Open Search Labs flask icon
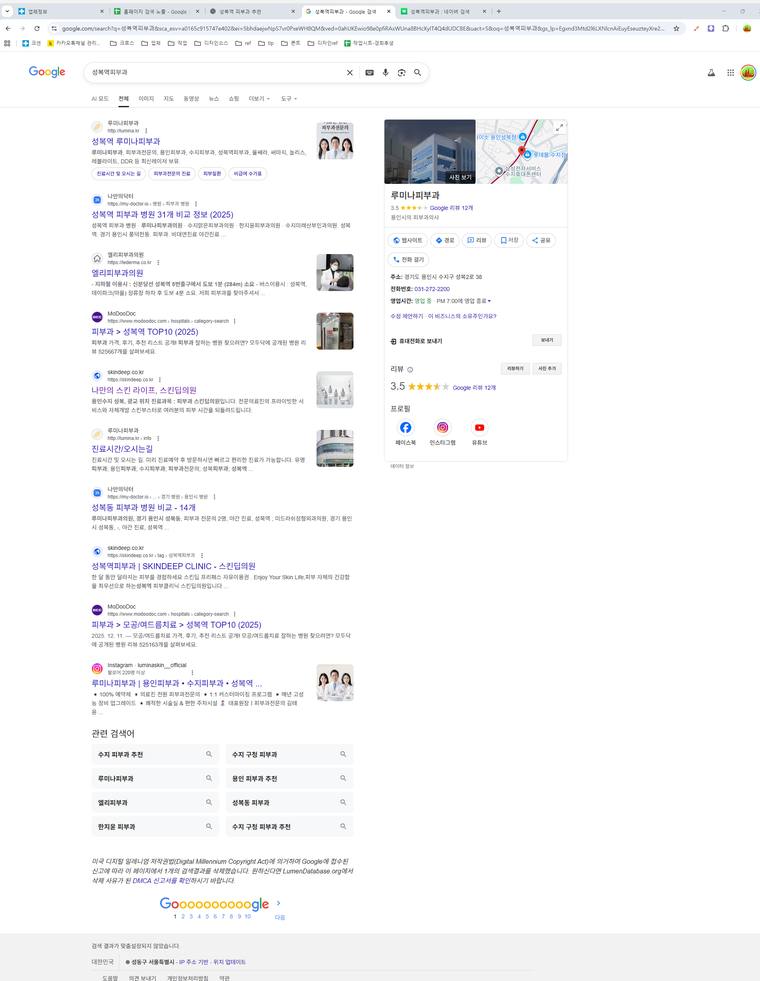The image size is (760, 981). [711, 73]
